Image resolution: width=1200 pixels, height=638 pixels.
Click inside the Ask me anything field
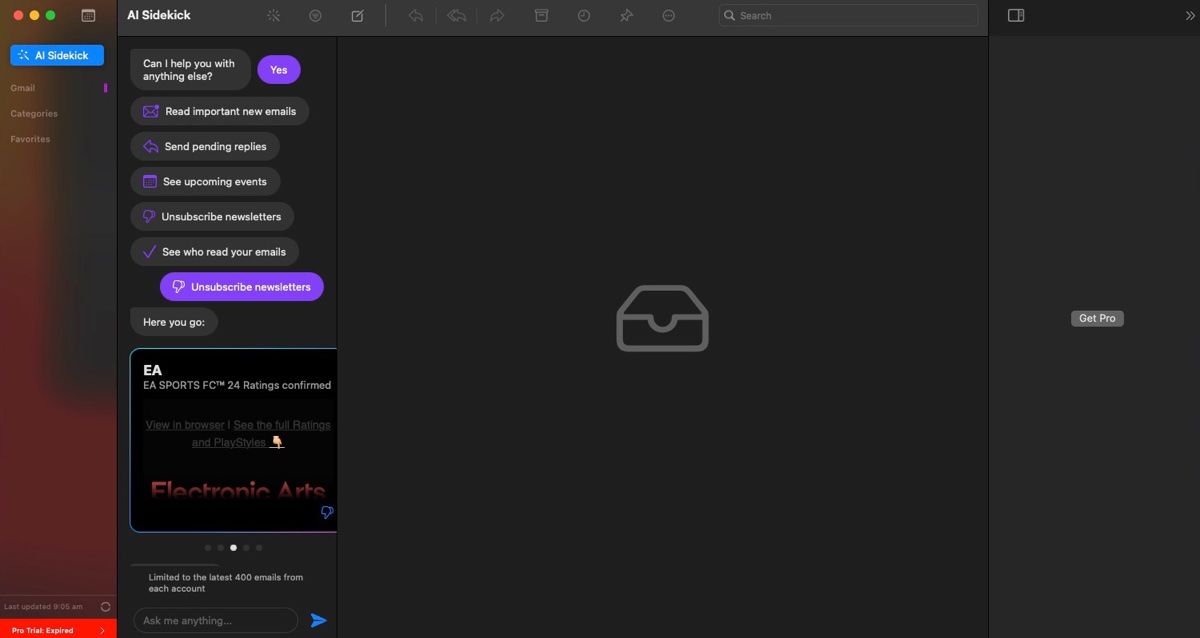coord(215,620)
